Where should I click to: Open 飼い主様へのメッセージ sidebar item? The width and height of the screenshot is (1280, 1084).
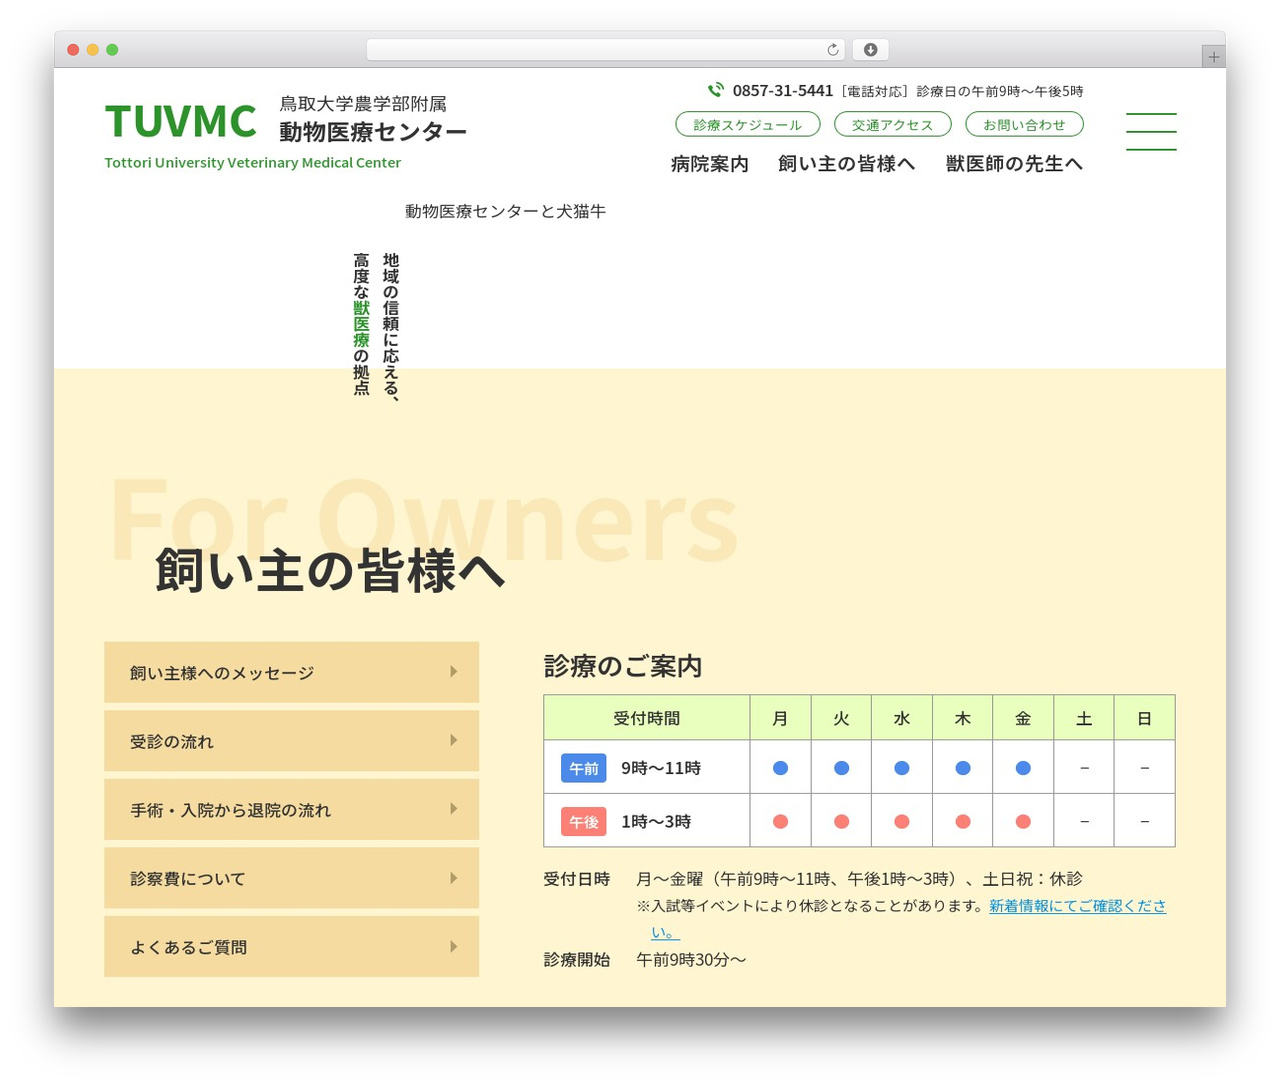[292, 672]
